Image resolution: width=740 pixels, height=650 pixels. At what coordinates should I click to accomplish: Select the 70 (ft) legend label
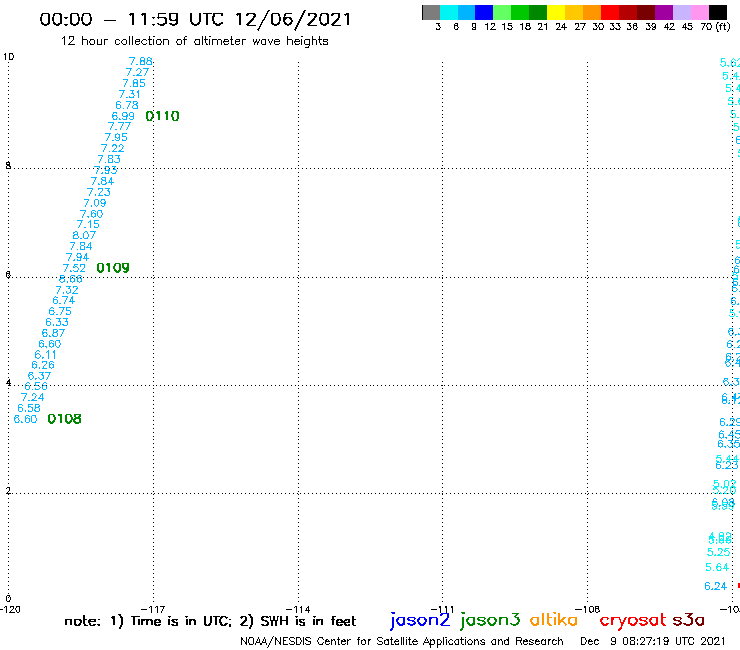(715, 27)
